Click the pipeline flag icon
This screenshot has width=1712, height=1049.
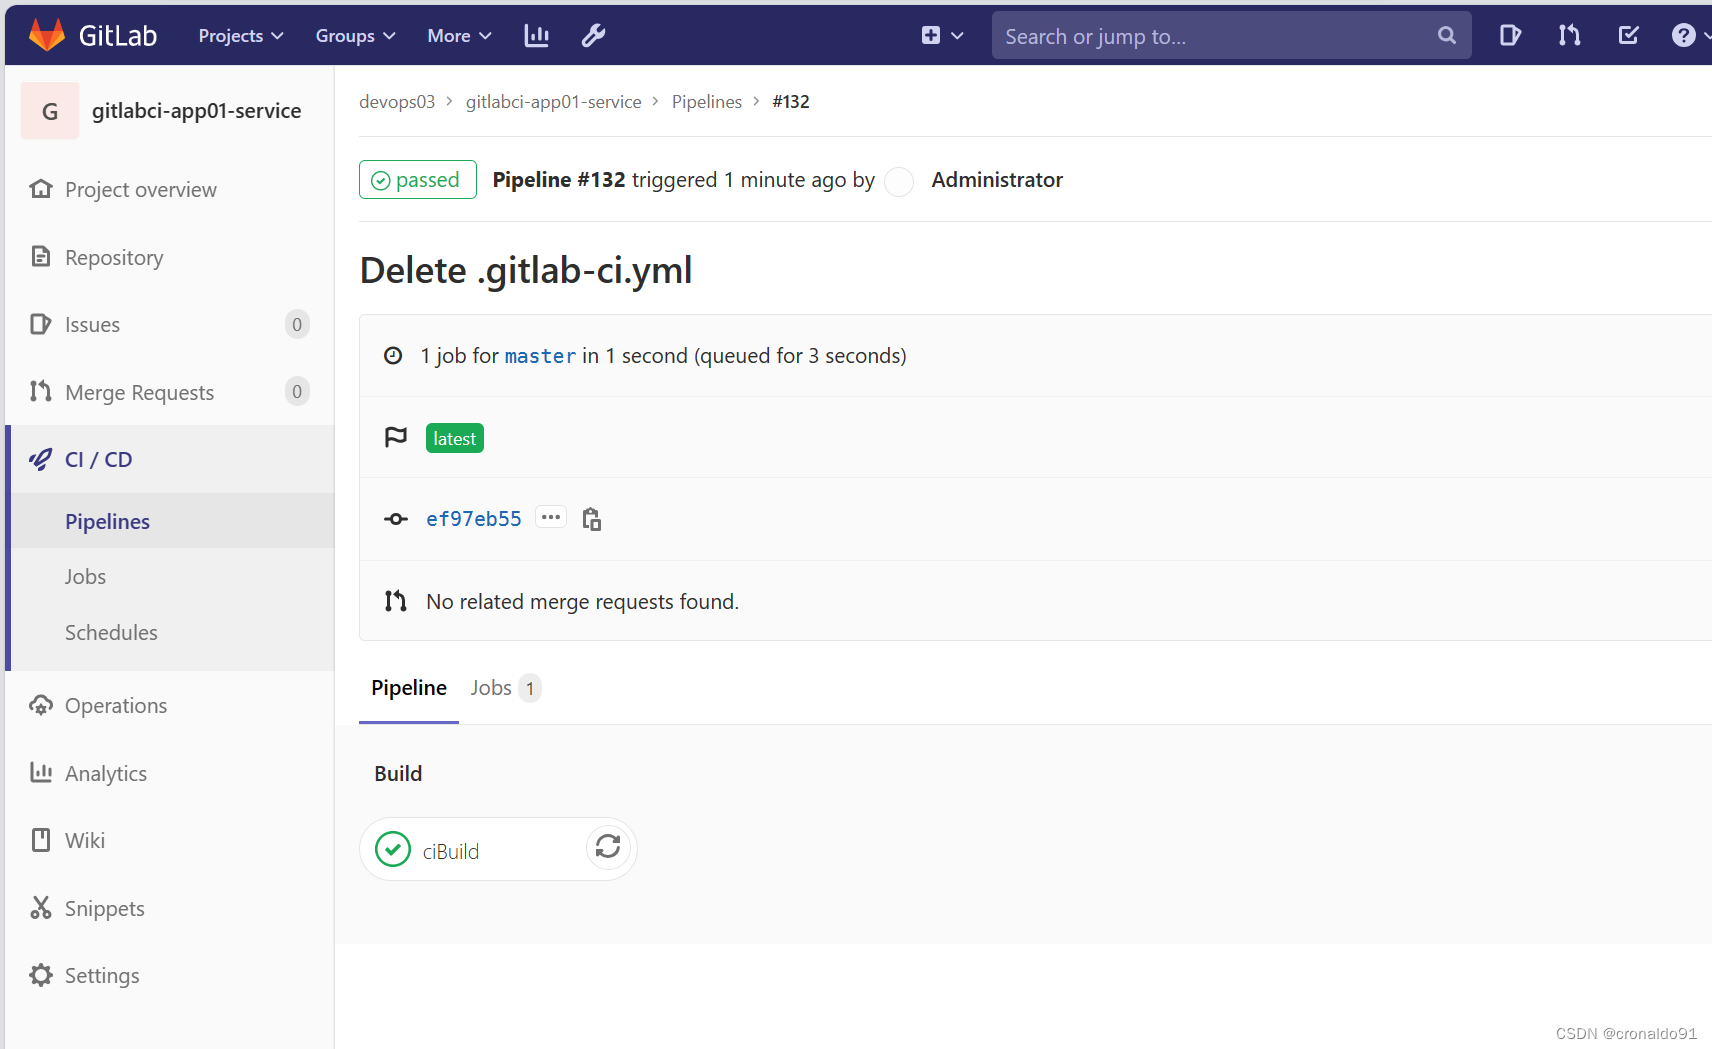click(x=396, y=437)
